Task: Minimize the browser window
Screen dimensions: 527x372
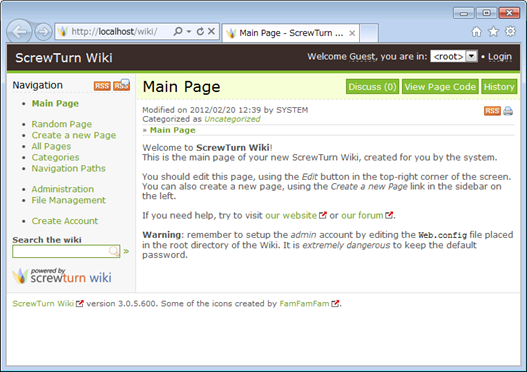Action: (464, 13)
